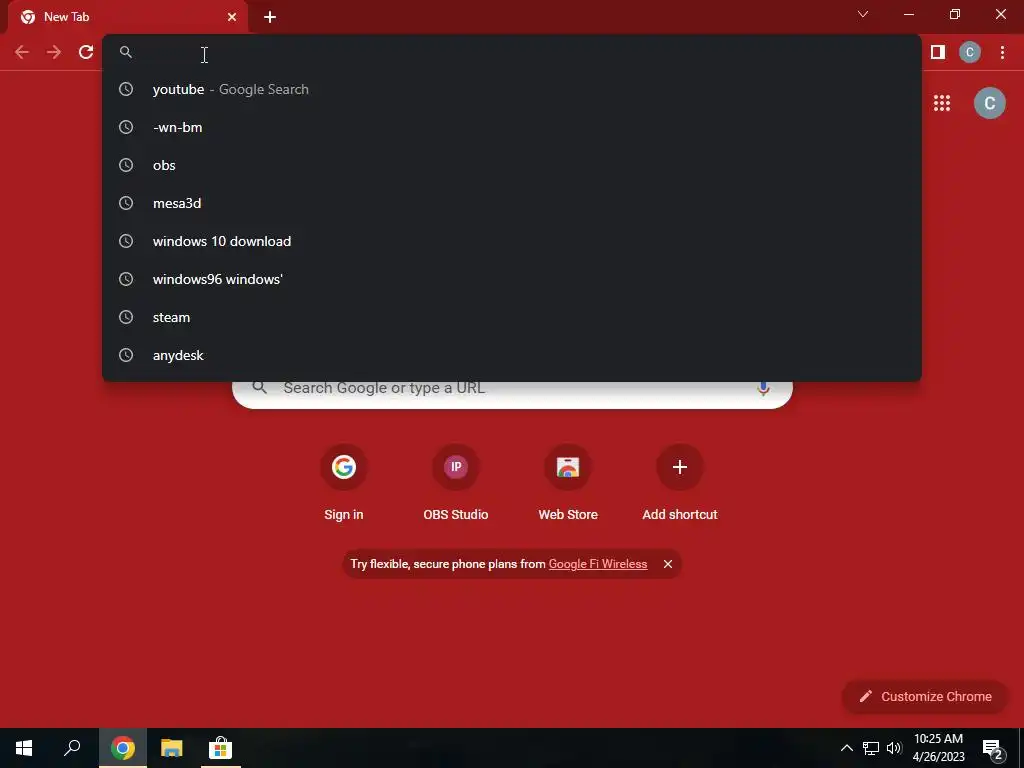Choose the windows96 windows' suggestion
1024x768 pixels.
pos(512,279)
